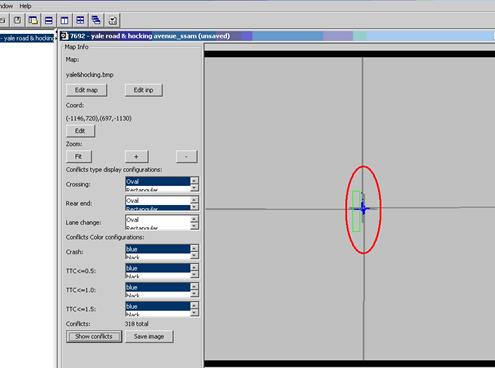Zoom in with the plus button
The height and width of the screenshot is (368, 495).
[136, 156]
